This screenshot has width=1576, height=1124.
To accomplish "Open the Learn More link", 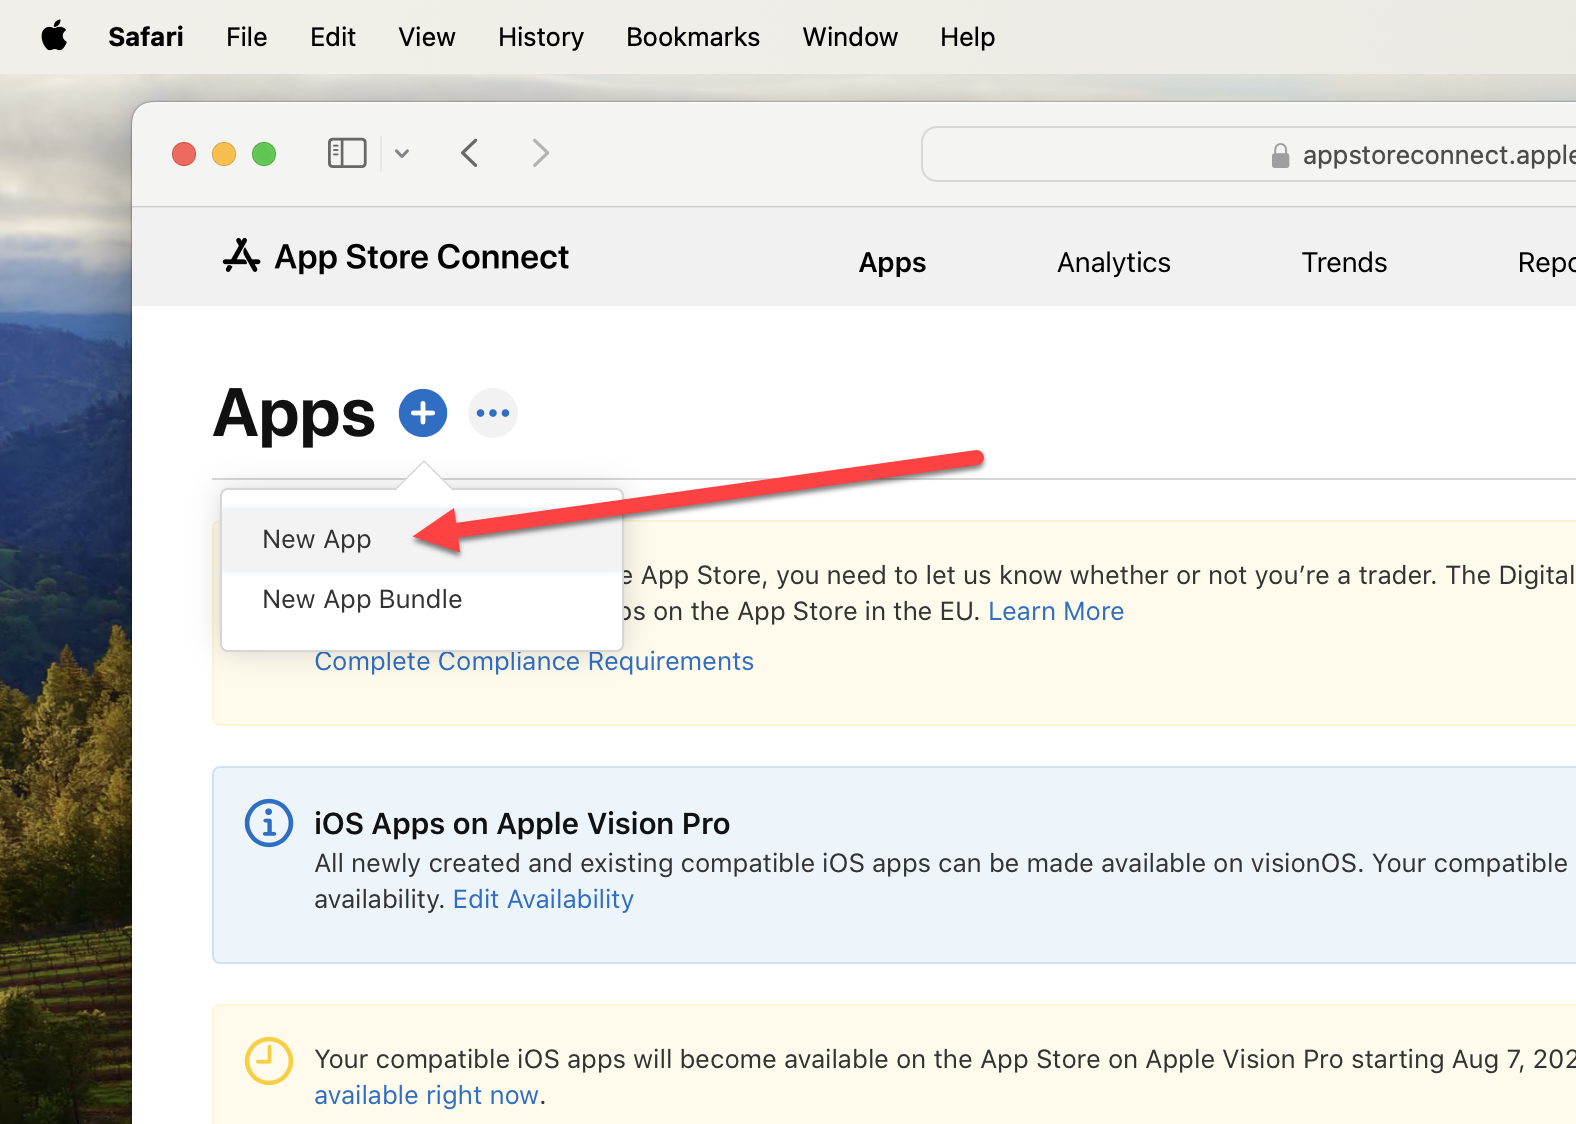I will tap(1056, 611).
